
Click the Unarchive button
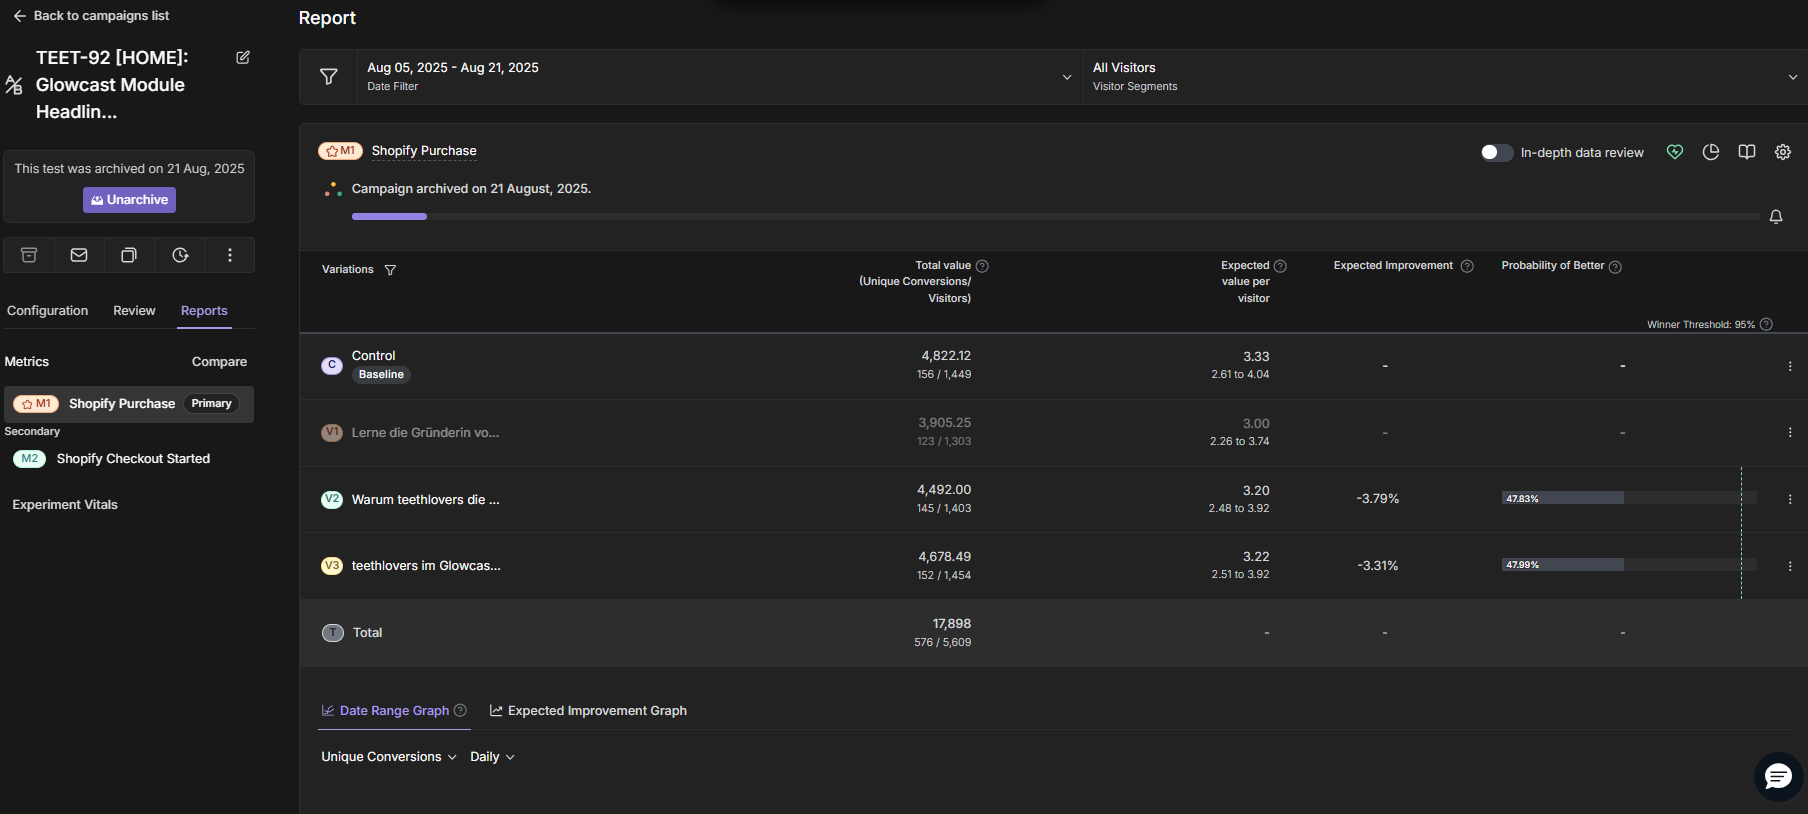pos(129,200)
